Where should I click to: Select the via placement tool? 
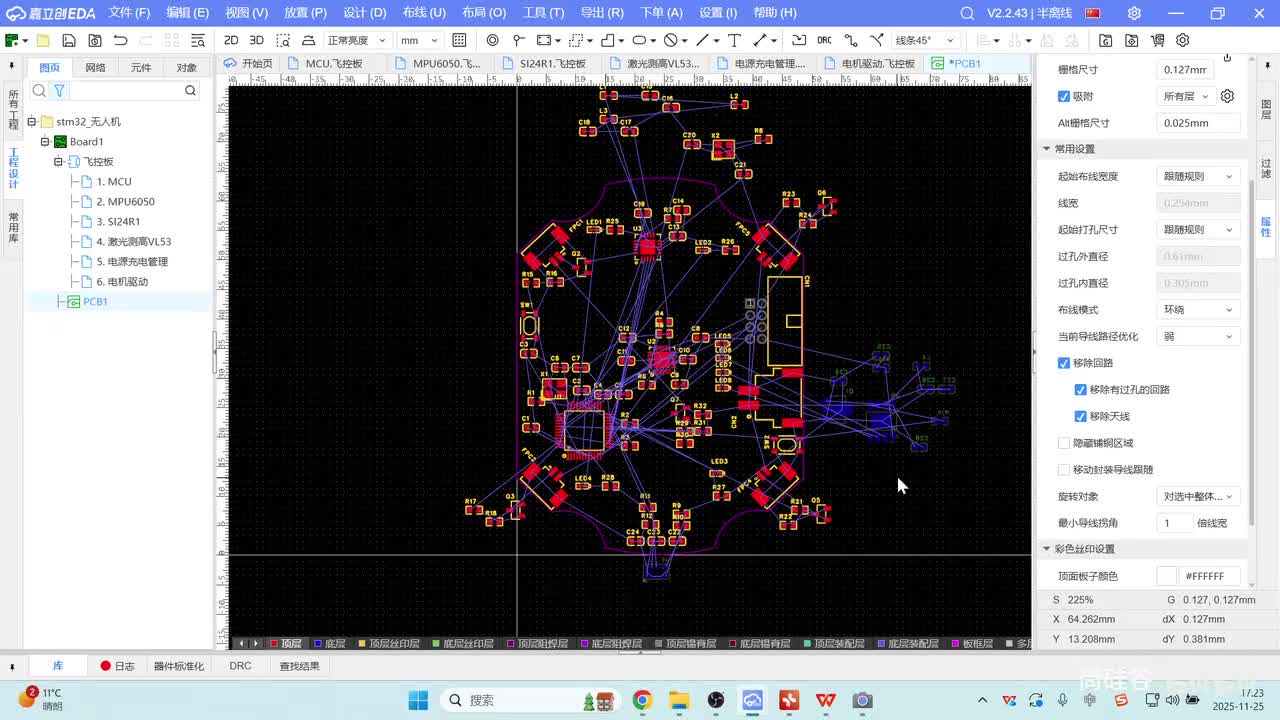[492, 40]
